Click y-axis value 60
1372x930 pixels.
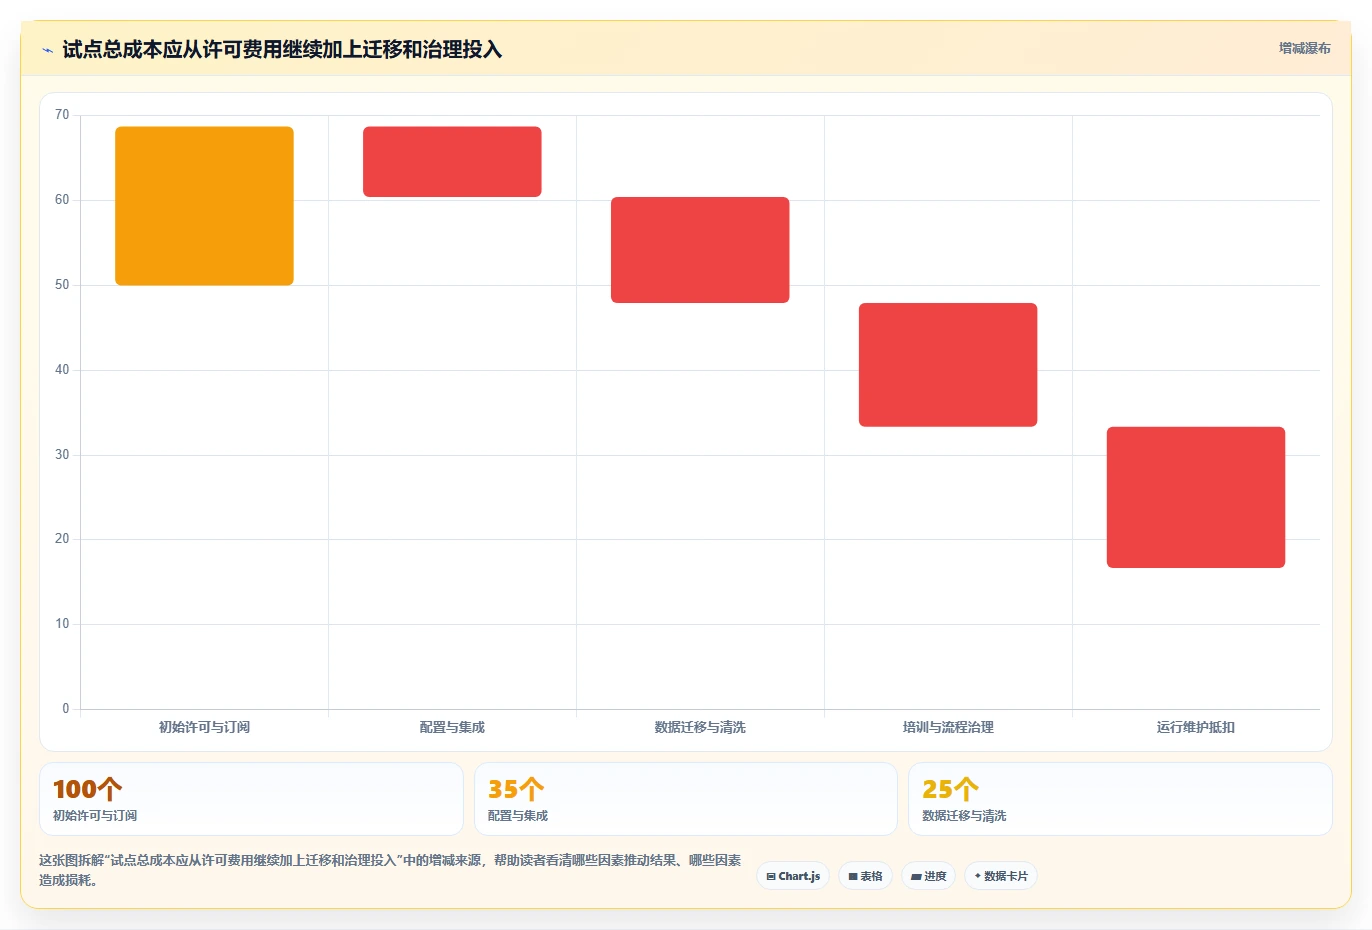(x=62, y=200)
